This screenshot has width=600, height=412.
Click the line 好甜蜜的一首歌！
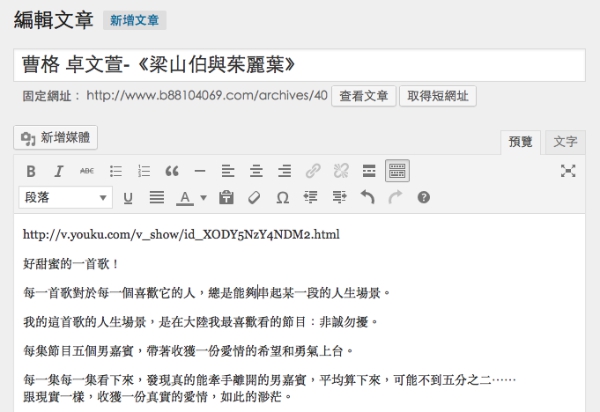[71, 264]
